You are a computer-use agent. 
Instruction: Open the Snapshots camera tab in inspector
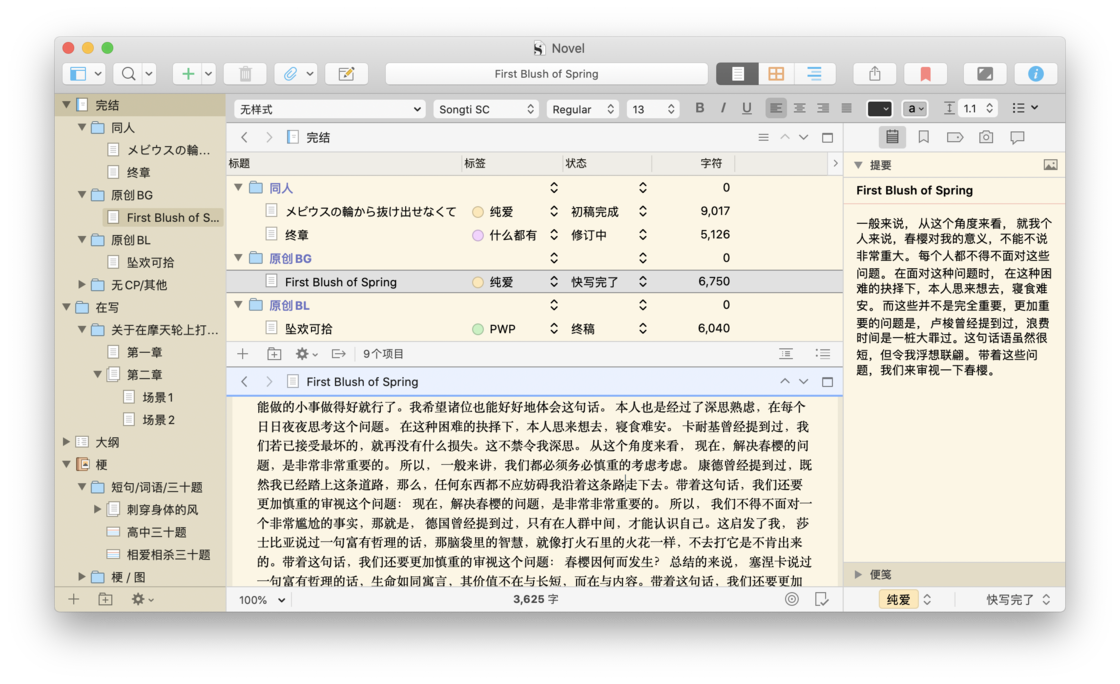986,137
